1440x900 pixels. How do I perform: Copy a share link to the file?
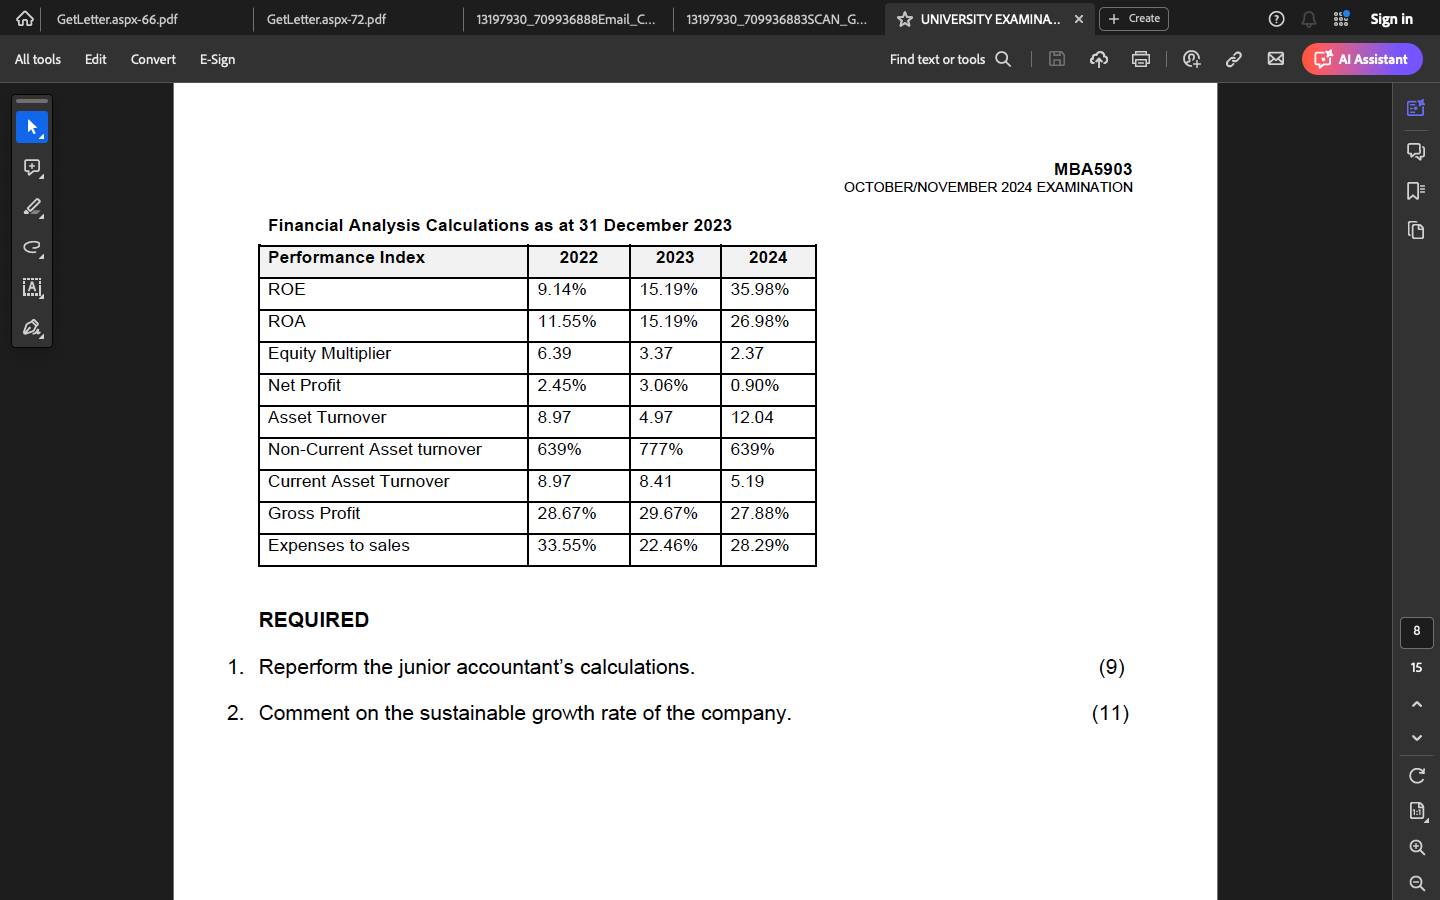coord(1234,59)
